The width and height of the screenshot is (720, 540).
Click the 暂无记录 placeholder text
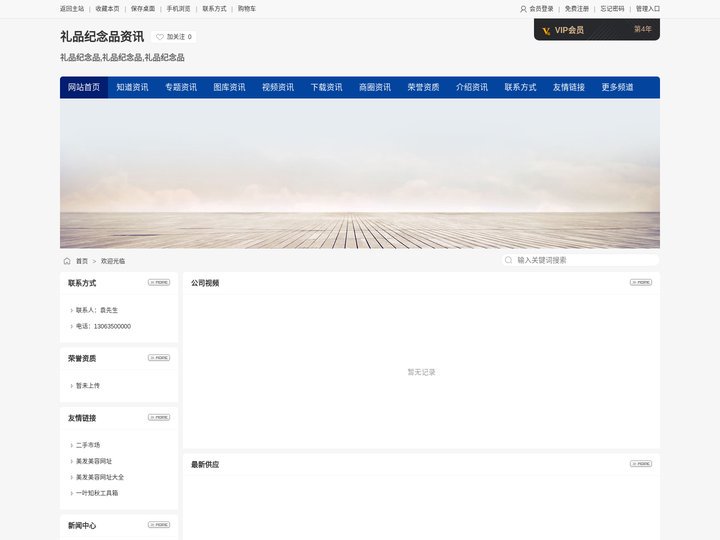pyautogui.click(x=421, y=372)
